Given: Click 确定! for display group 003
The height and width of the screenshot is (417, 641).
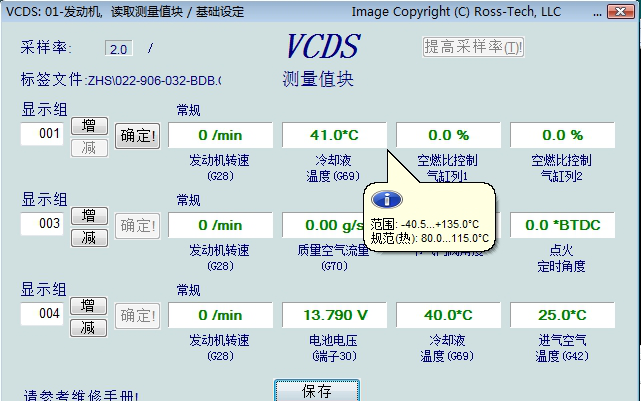Looking at the screenshot, I should pos(137,226).
